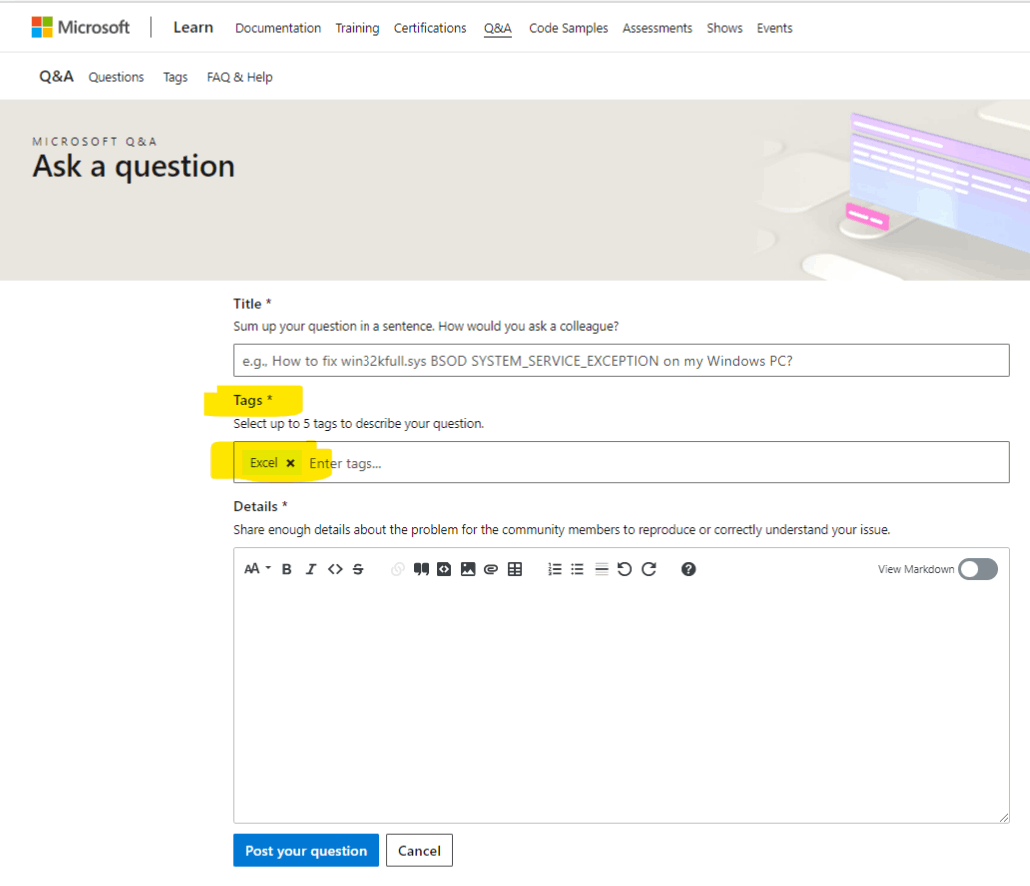Click the Learn link
Image resolution: width=1030 pixels, height=886 pixels.
point(193,28)
